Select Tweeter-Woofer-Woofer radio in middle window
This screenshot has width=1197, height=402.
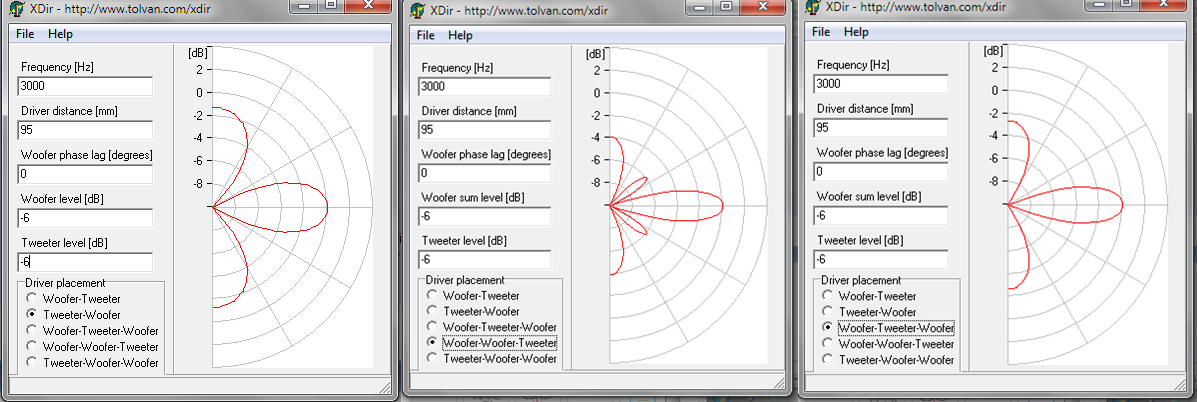pyautogui.click(x=432, y=358)
